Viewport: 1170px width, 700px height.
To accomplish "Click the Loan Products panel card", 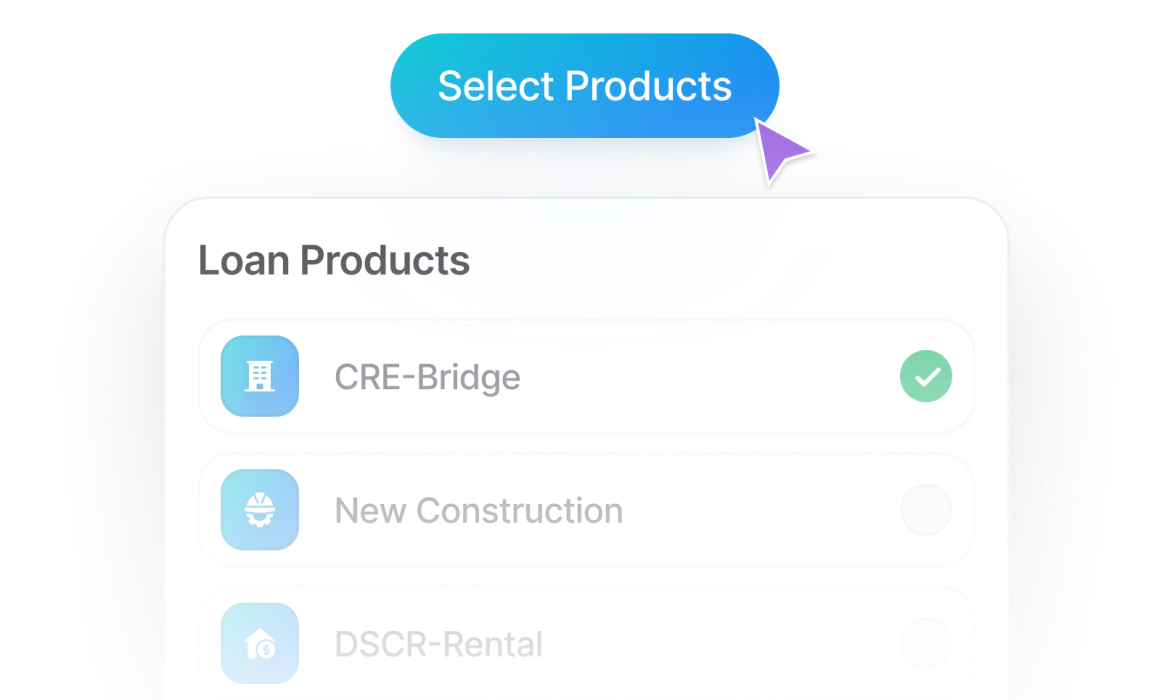I will 585,450.
